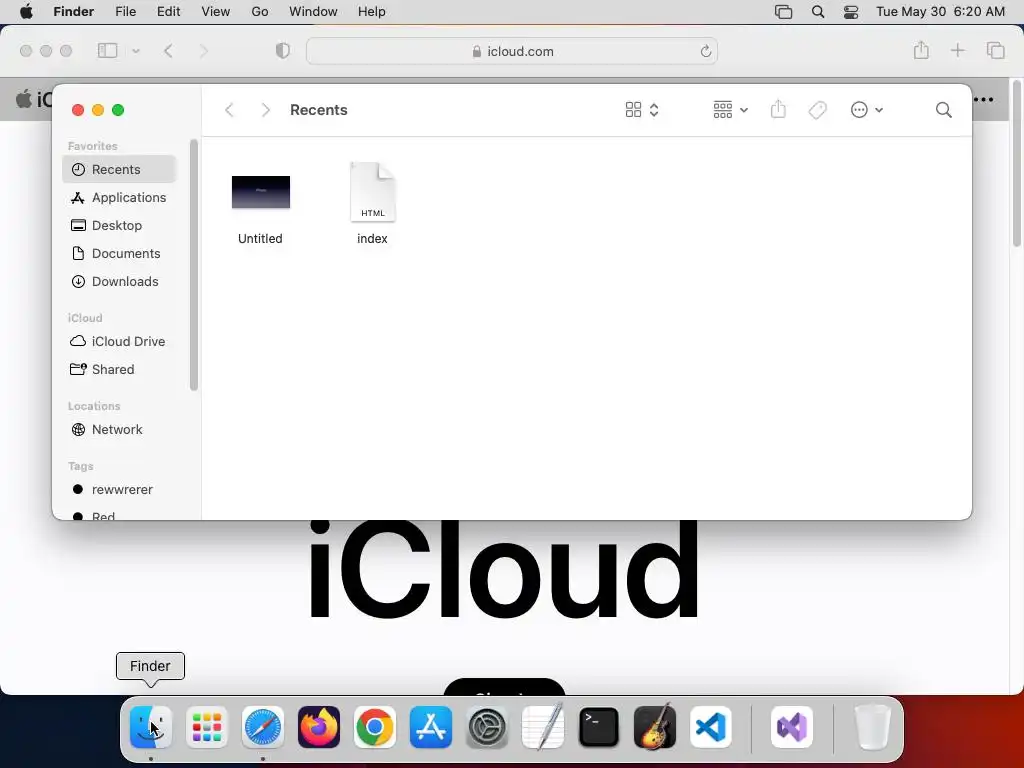Click the Safari page scrollbar
Image resolution: width=1024 pixels, height=768 pixels.
tap(1016, 163)
